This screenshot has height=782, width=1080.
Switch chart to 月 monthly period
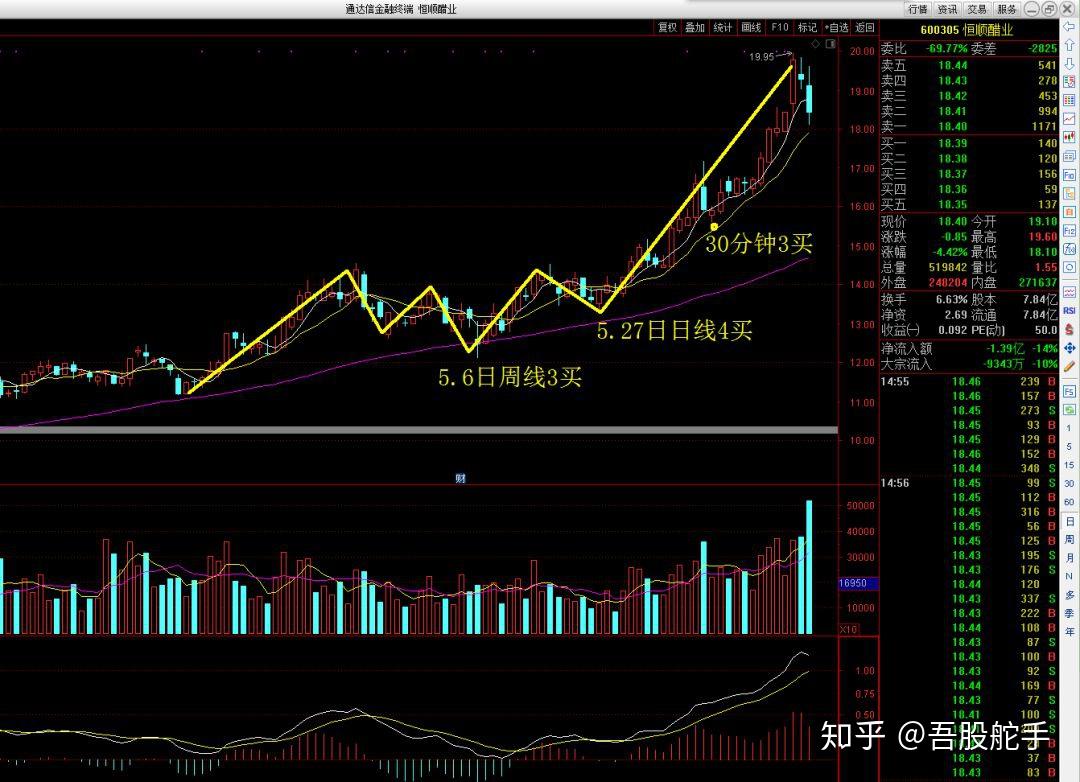(1069, 557)
